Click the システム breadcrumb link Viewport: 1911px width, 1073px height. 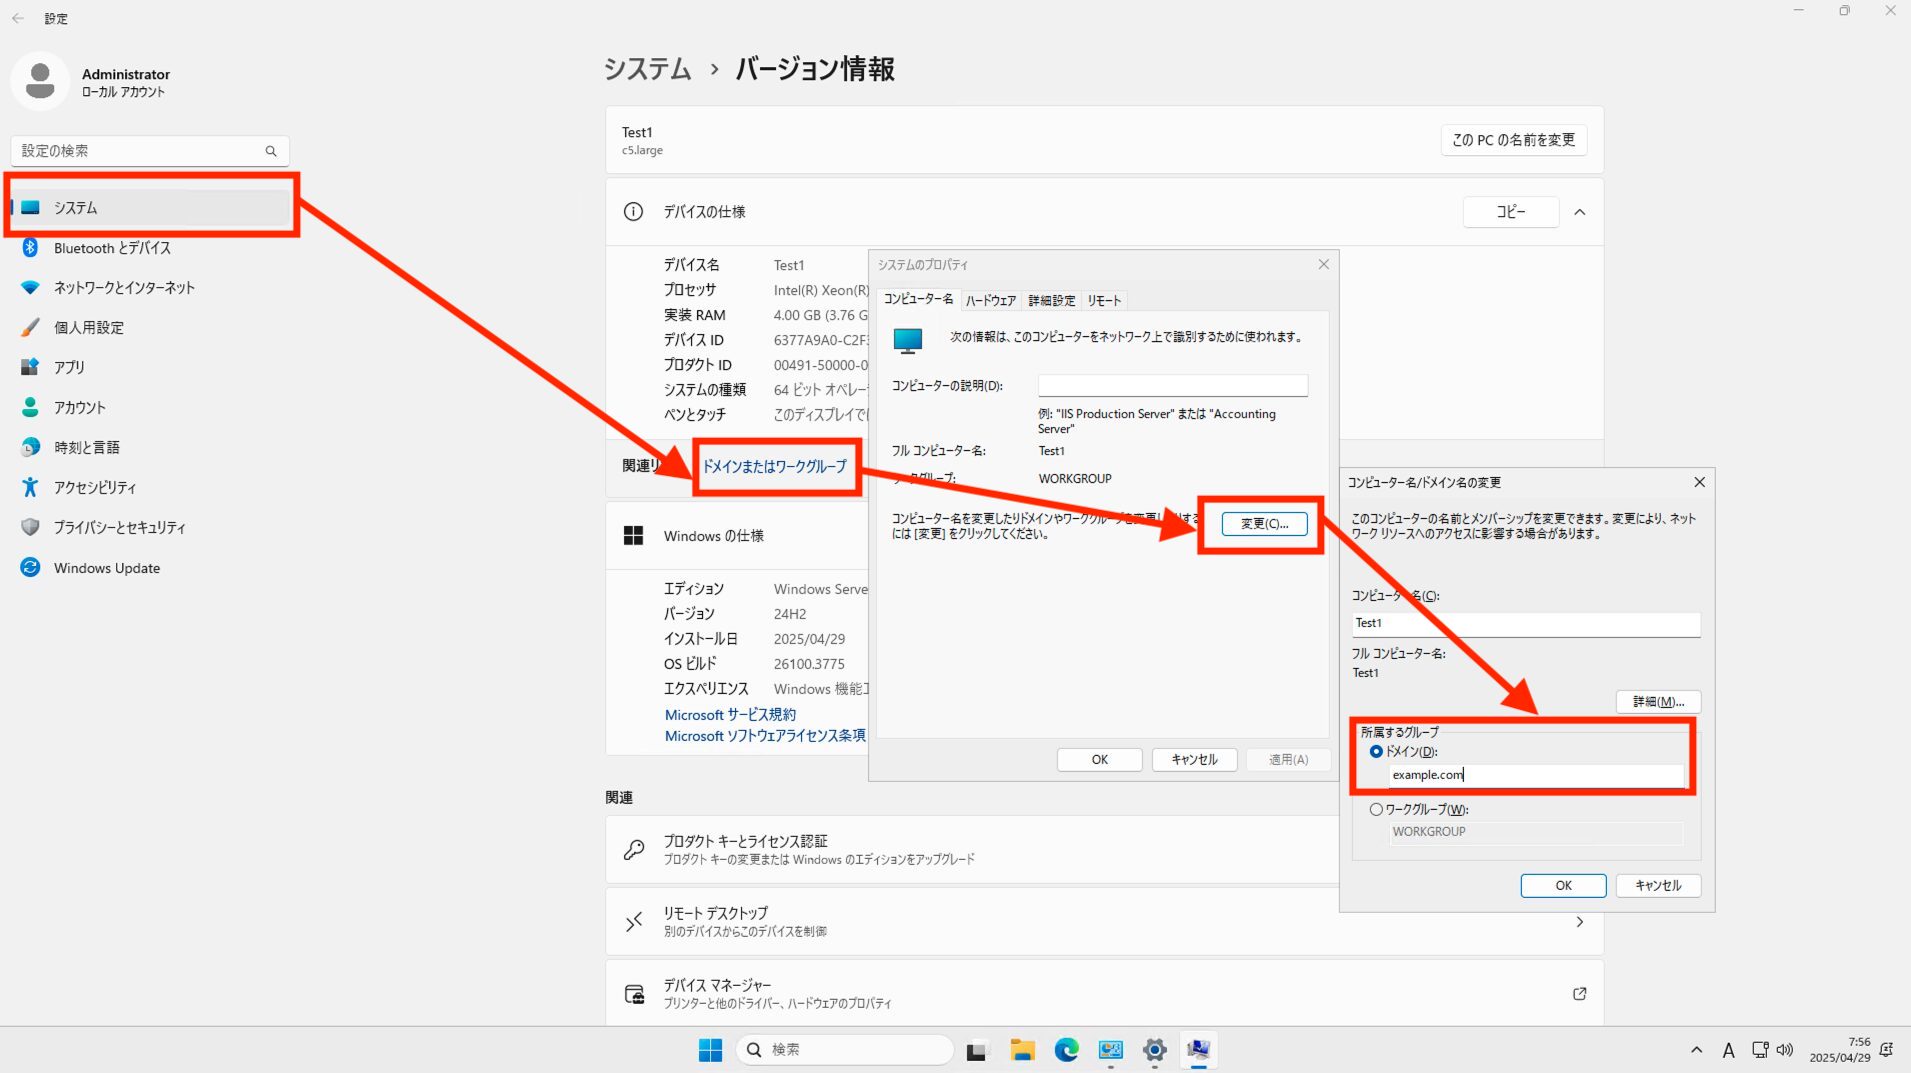[x=647, y=69]
